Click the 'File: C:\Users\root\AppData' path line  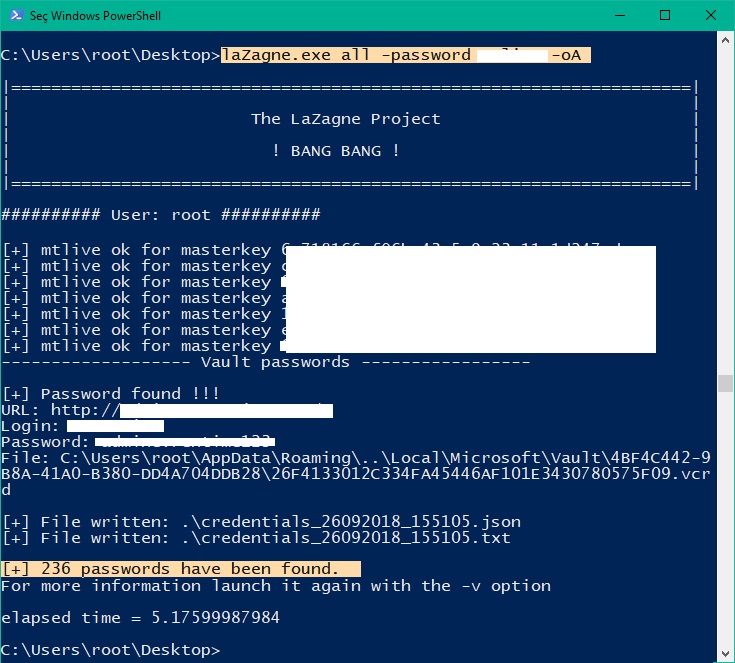pyautogui.click(x=356, y=474)
